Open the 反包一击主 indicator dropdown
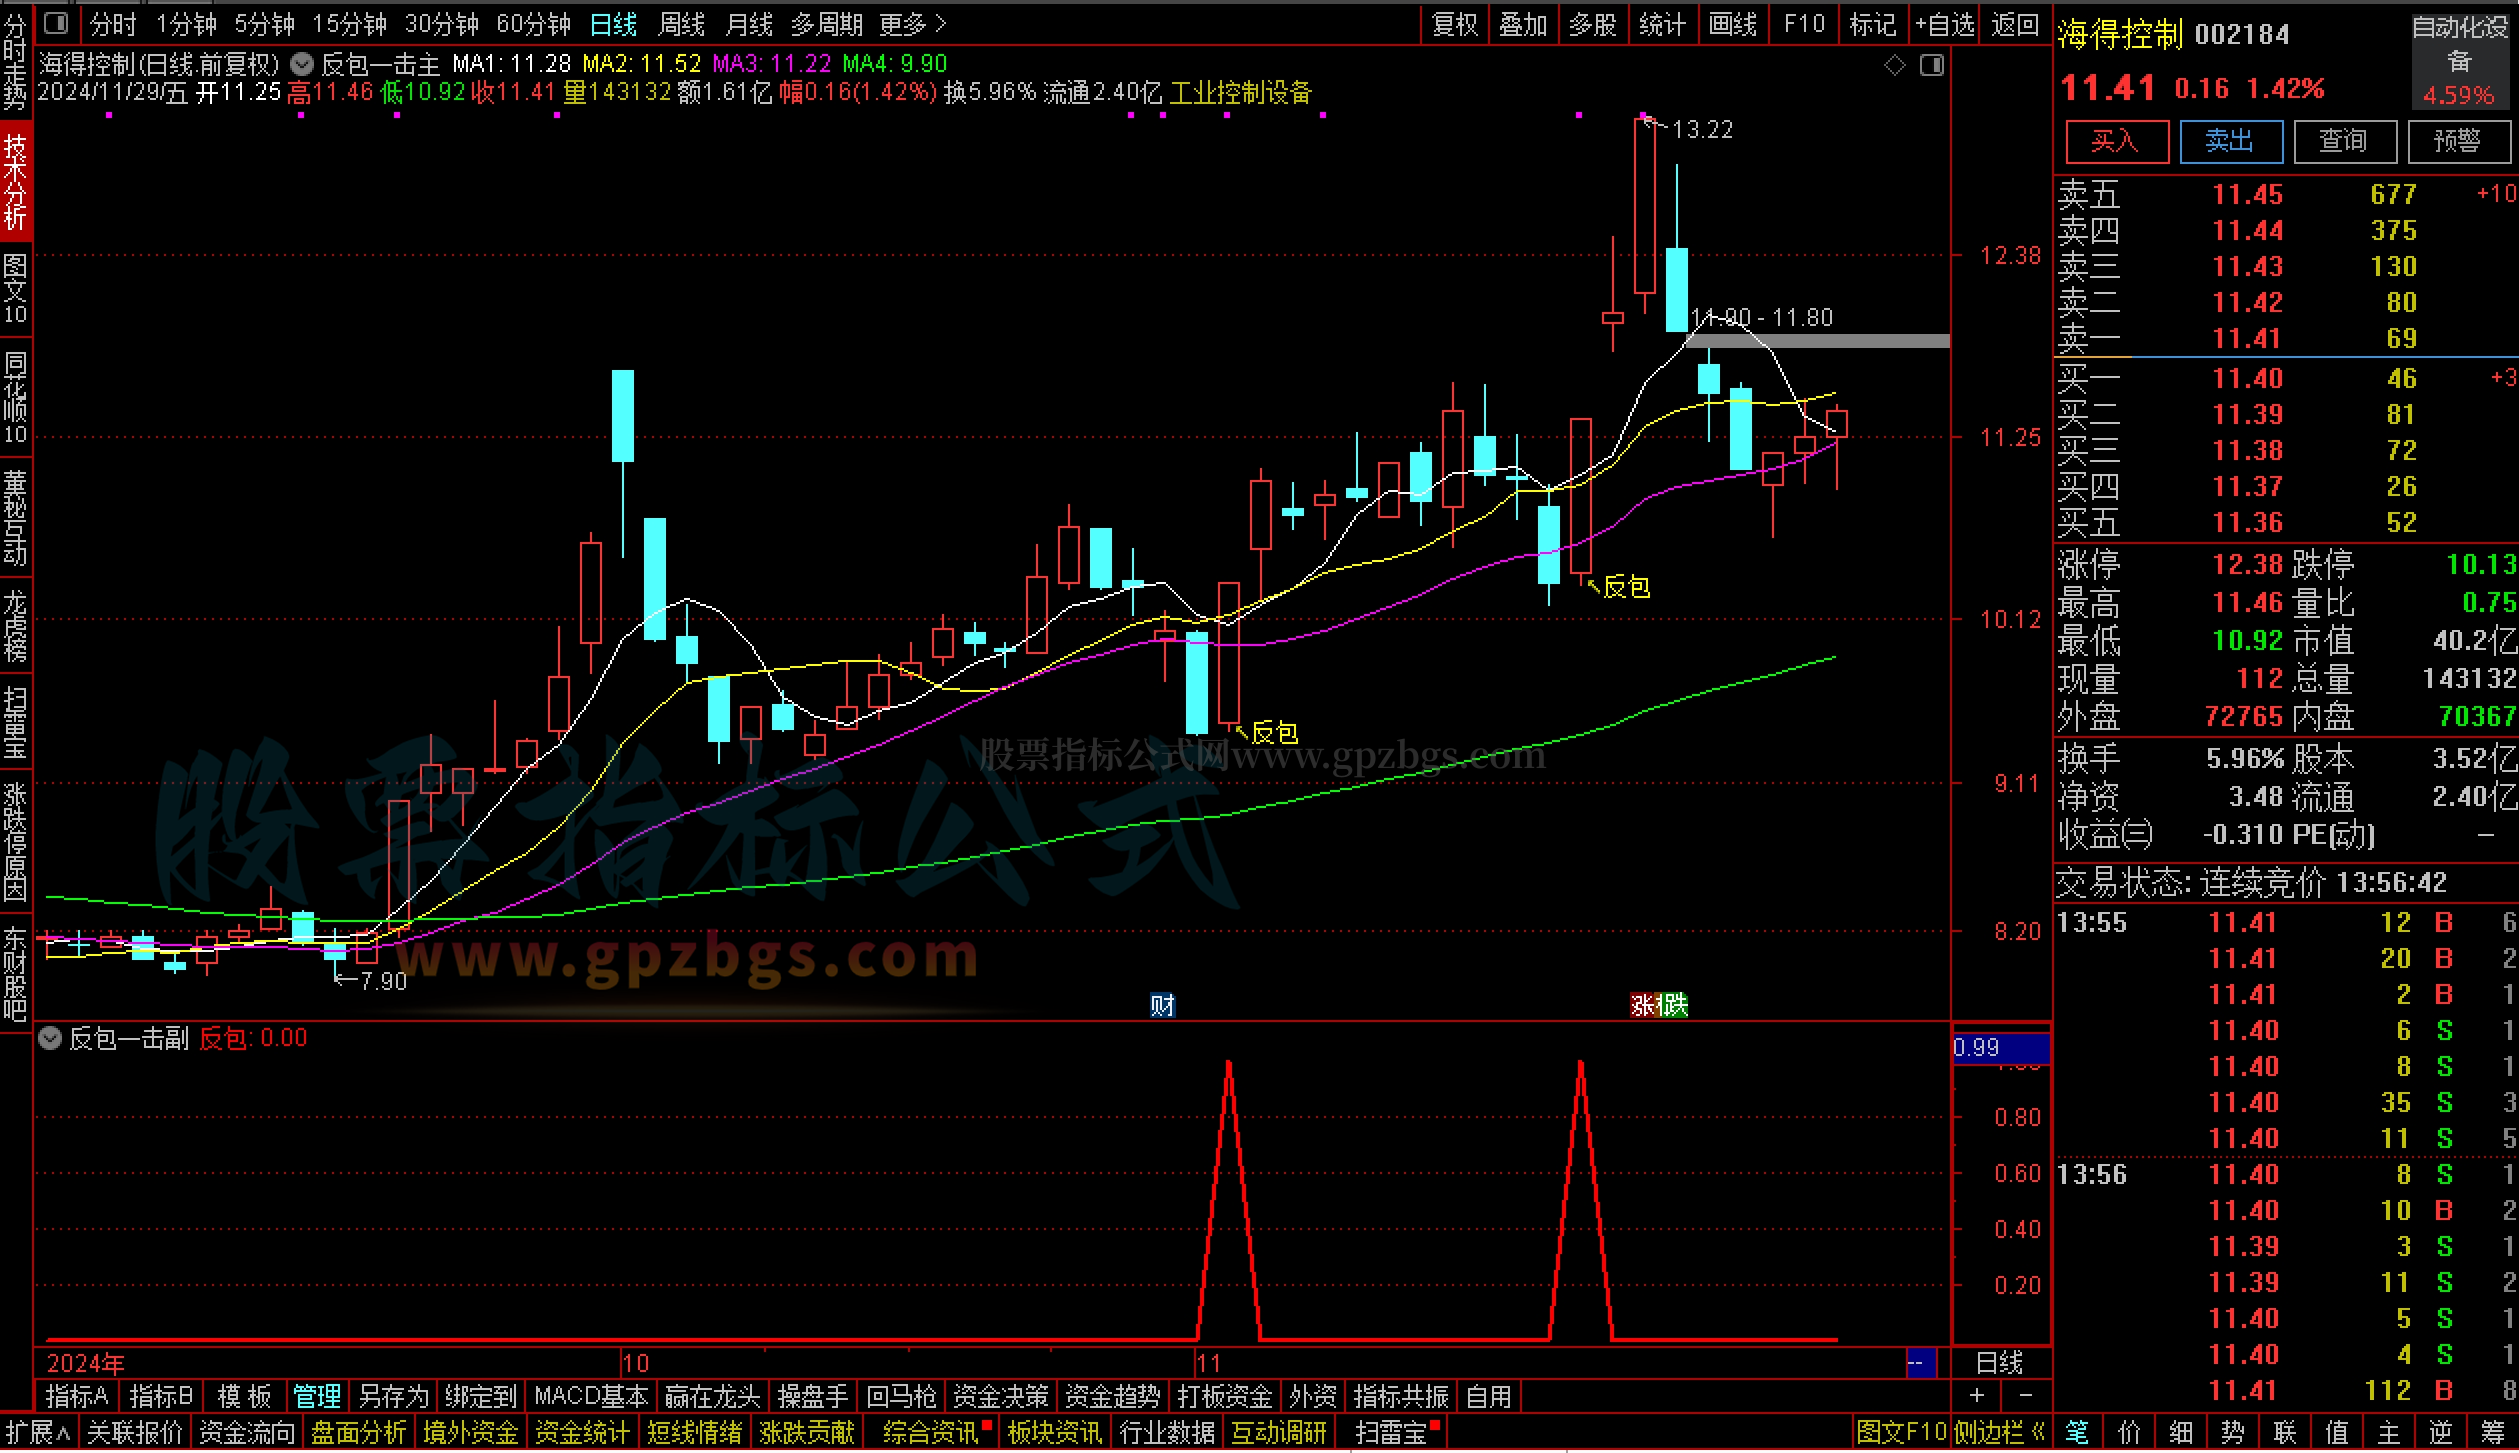 (302, 65)
